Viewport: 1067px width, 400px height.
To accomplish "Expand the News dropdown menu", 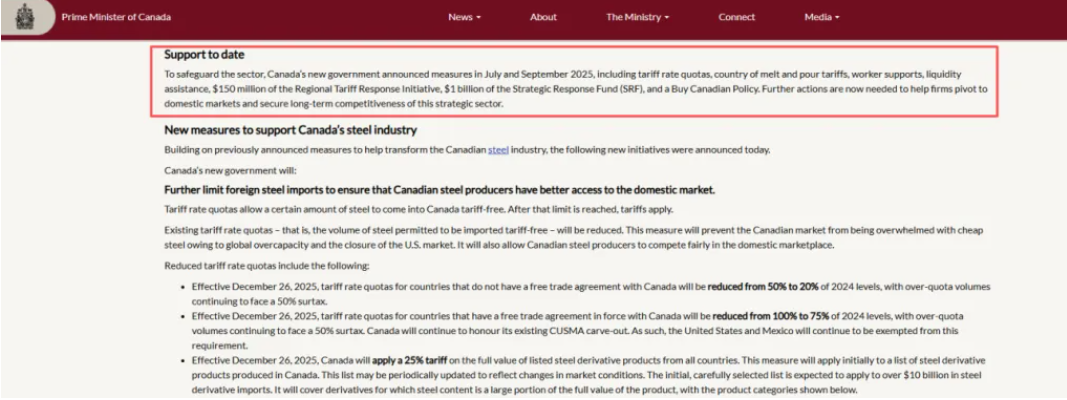I will point(464,17).
